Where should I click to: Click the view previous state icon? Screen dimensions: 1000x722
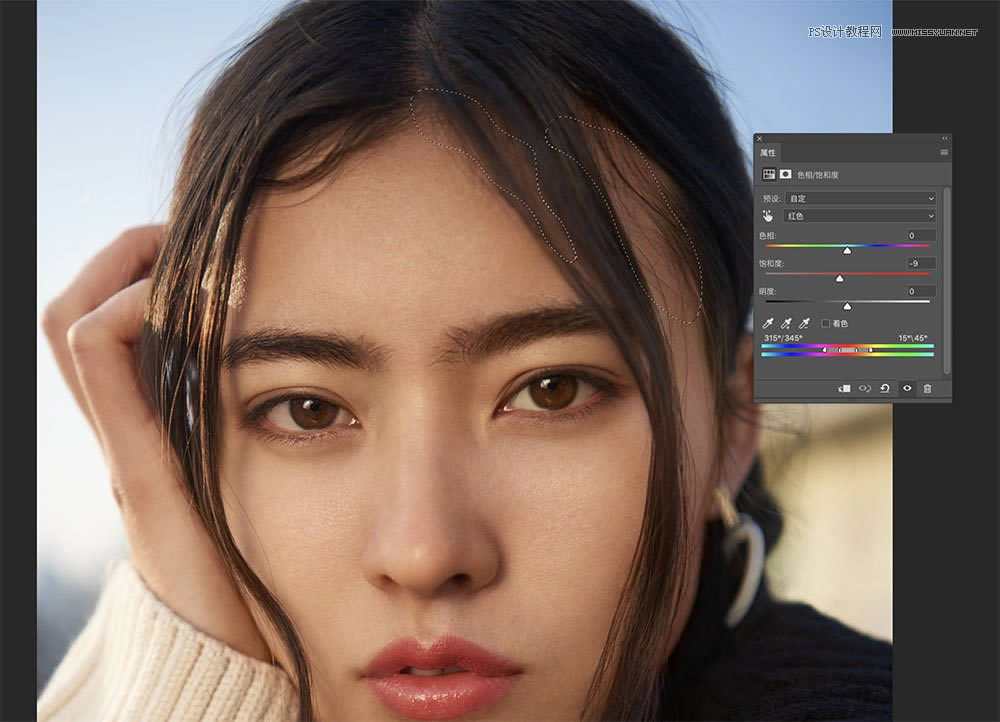pyautogui.click(x=865, y=388)
